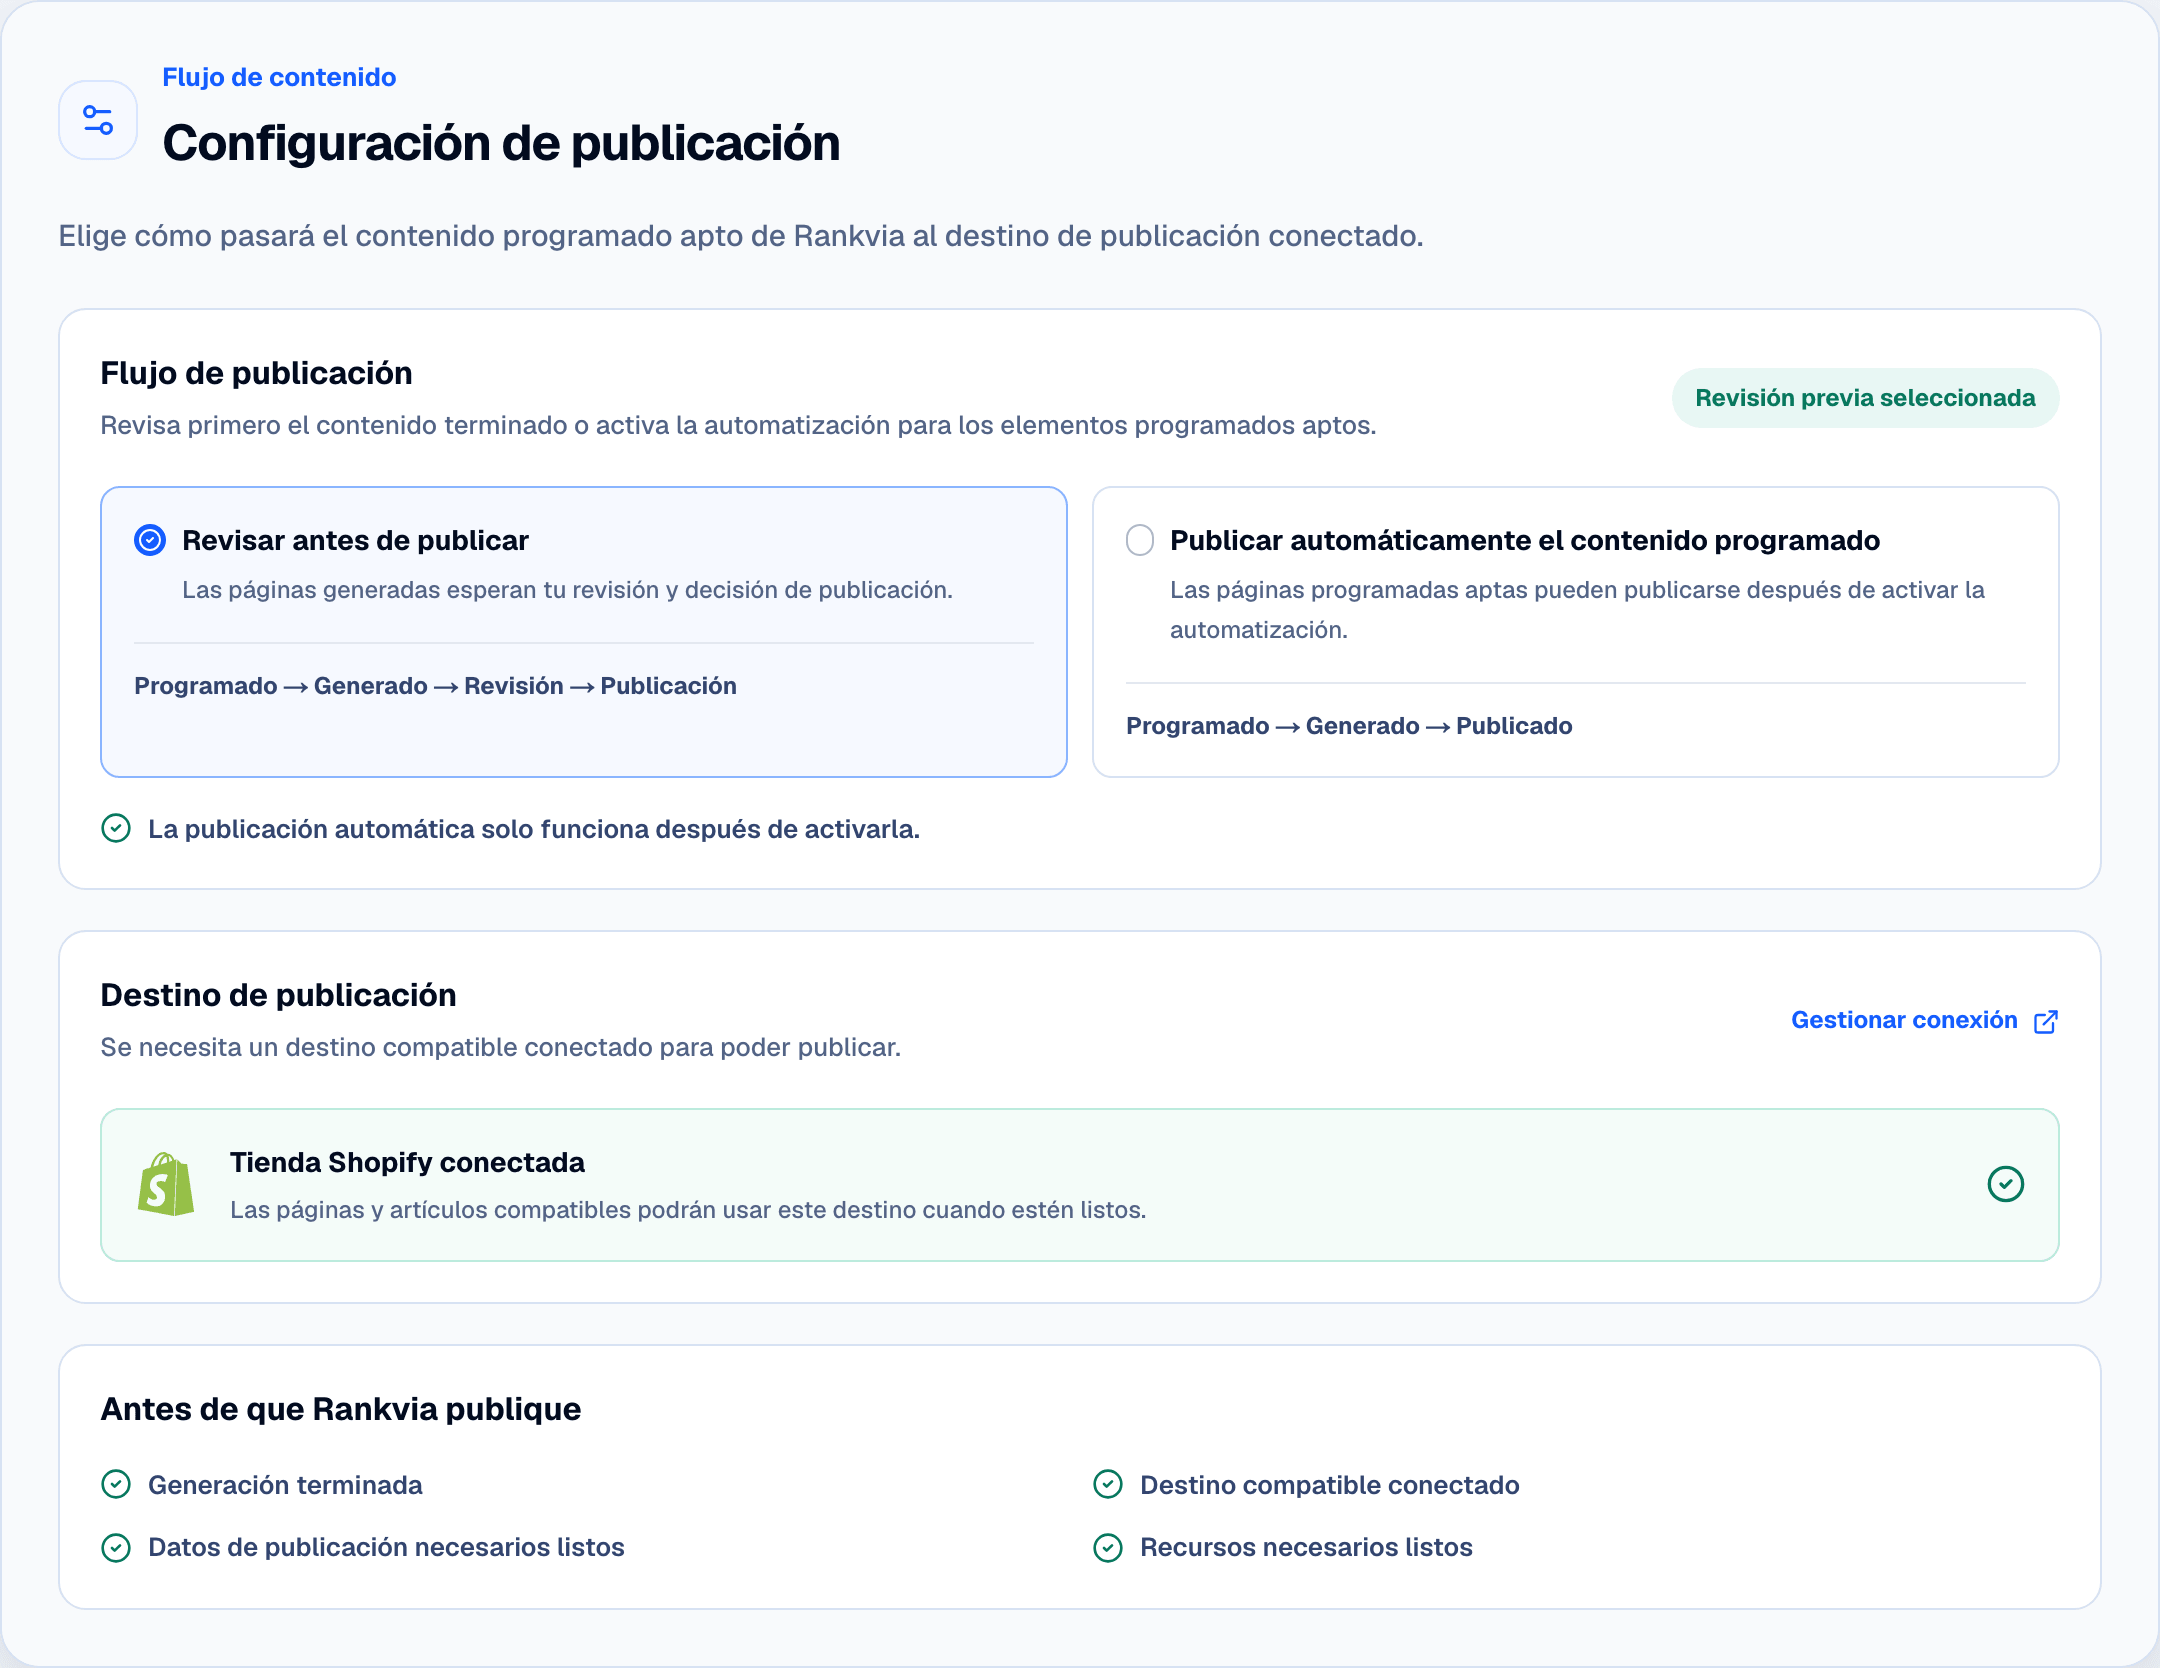Image resolution: width=2160 pixels, height=1668 pixels.
Task: Click check icon beside 'La publicación automática' note
Action: [x=116, y=828]
